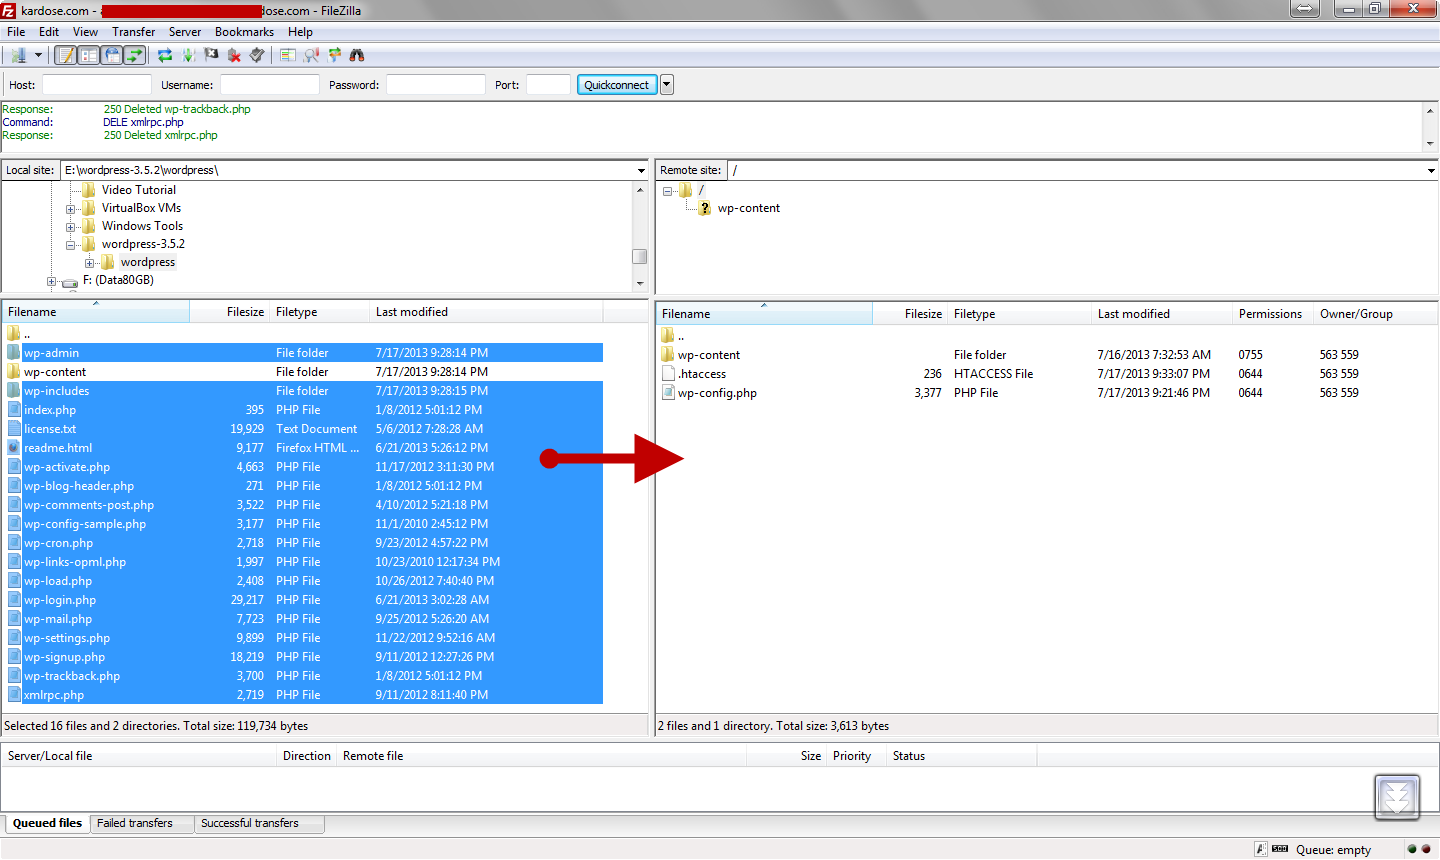Screen dimensions: 1440x860
Task: Click the wp-admin folder icon
Action: (14, 353)
